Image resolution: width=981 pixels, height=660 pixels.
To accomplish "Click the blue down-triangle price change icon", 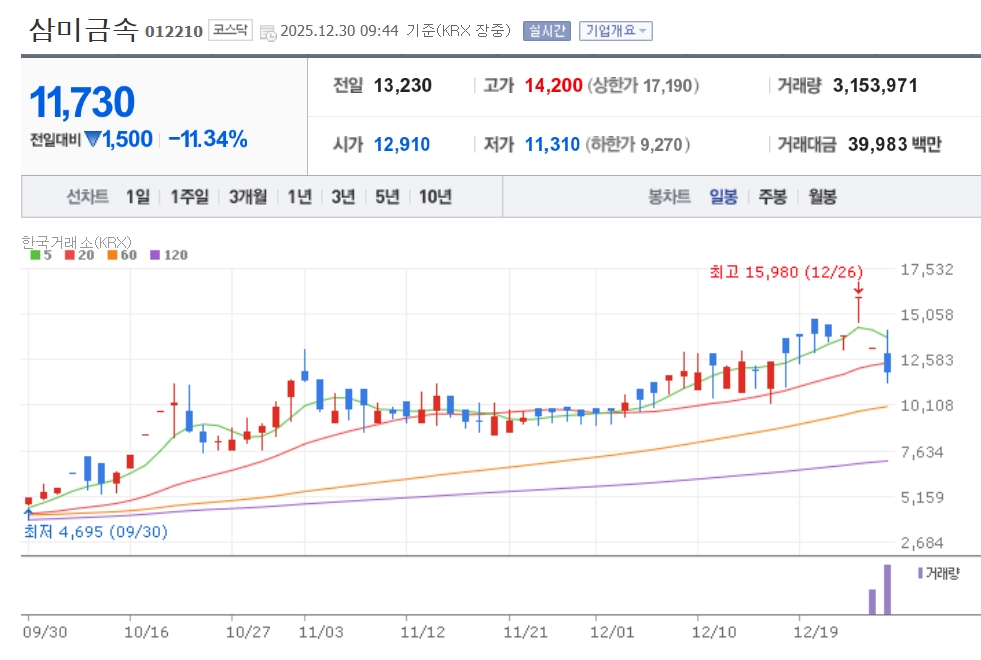I will click(92, 140).
